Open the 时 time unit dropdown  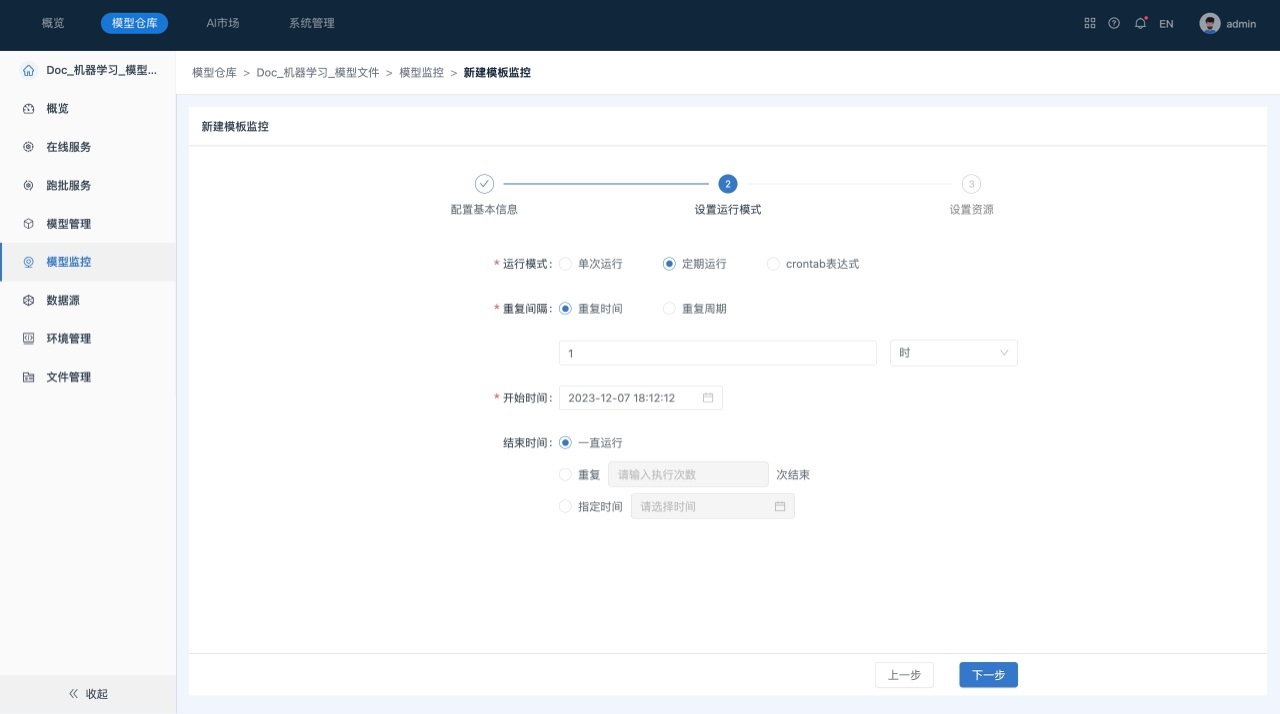[x=953, y=353]
